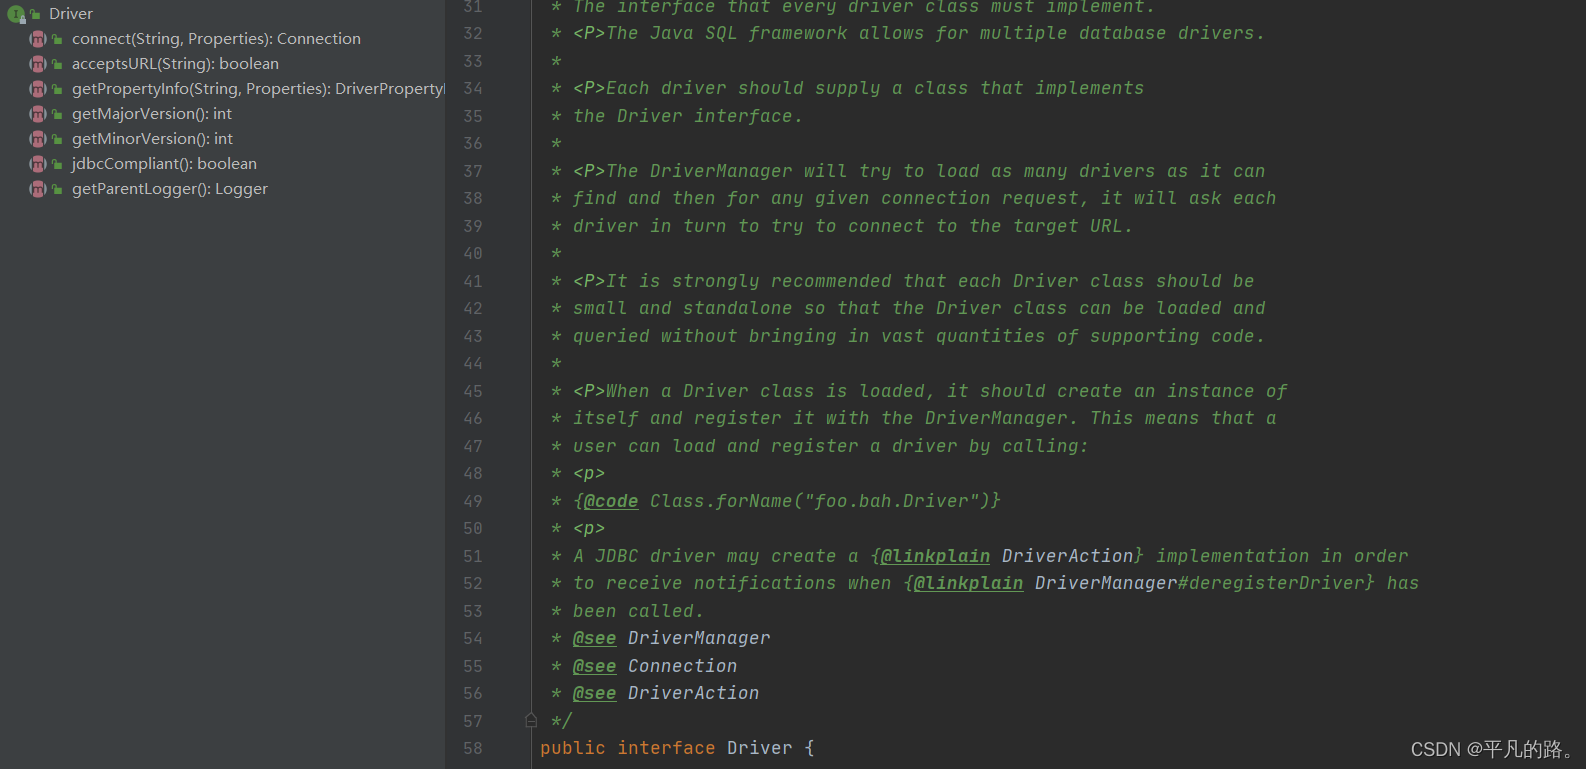1586x769 pixels.
Task: Click '<P>When a Driver class is loaded' line
Action: click(930, 391)
